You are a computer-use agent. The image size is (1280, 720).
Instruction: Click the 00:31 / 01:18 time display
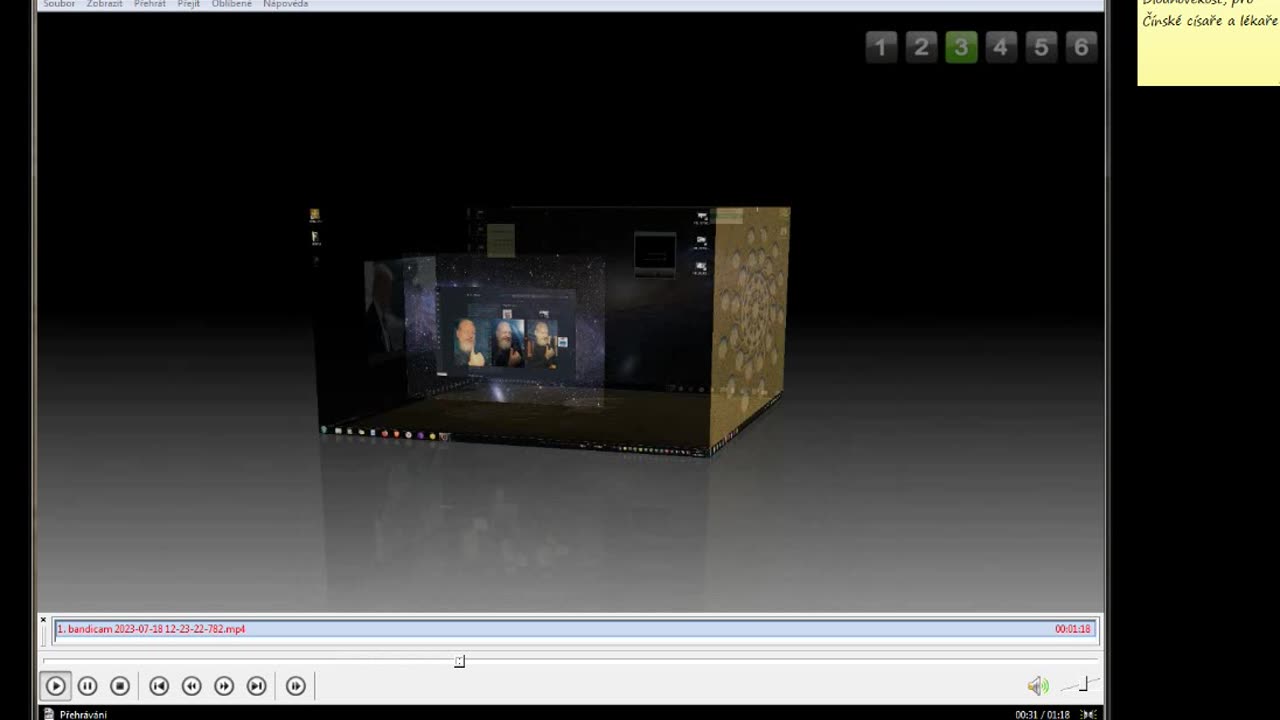(x=1042, y=714)
